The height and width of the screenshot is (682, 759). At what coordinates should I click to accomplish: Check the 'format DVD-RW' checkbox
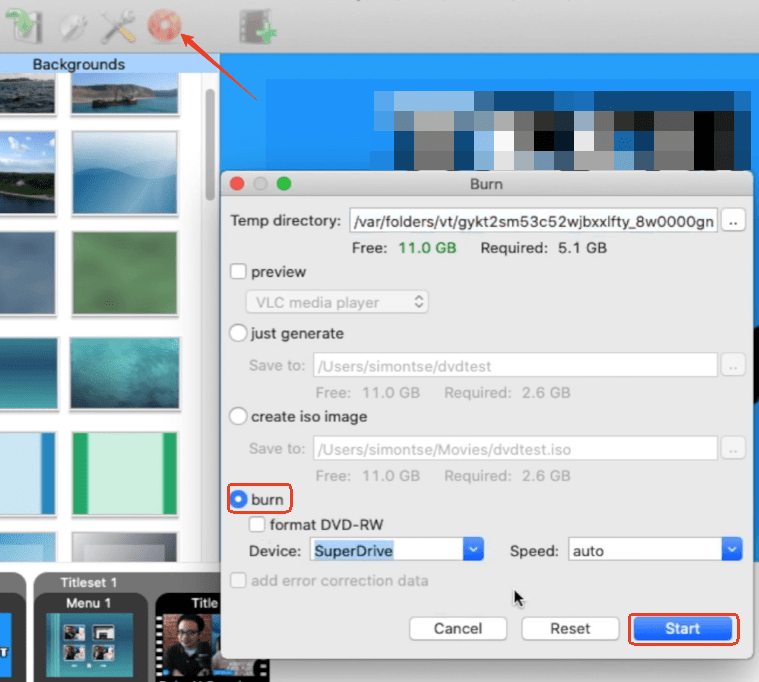click(257, 524)
